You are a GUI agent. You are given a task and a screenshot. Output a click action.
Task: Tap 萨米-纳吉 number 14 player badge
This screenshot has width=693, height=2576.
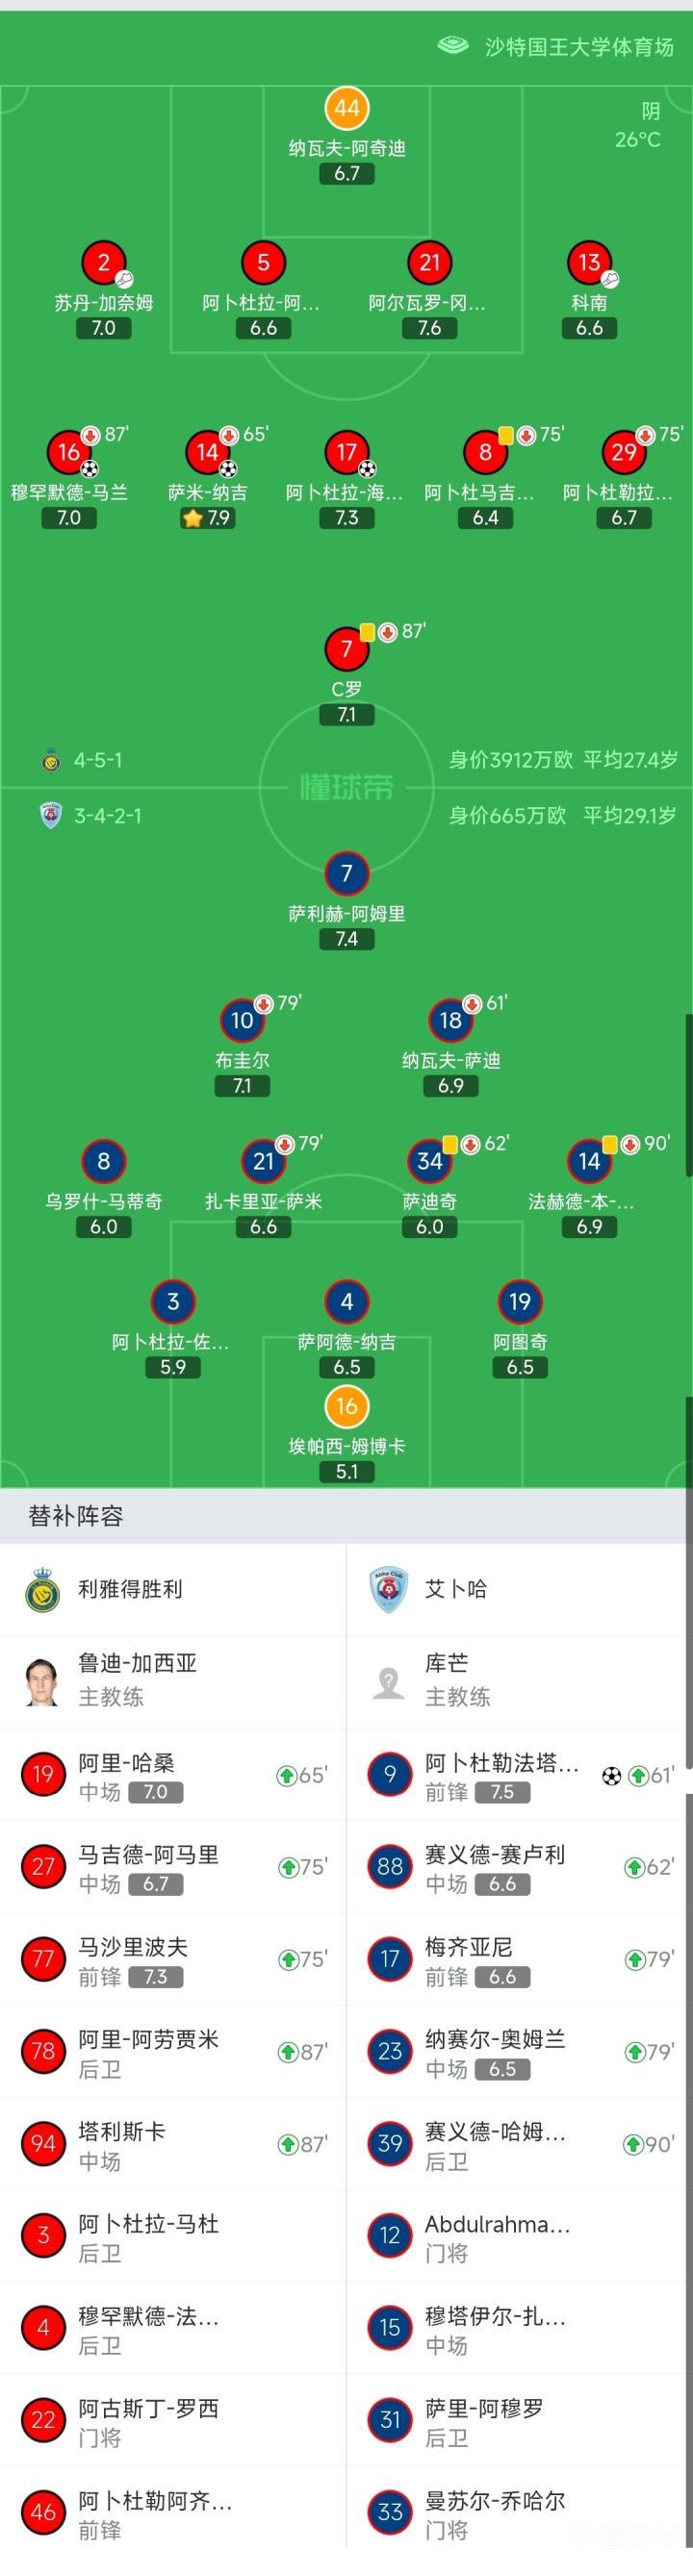click(208, 453)
